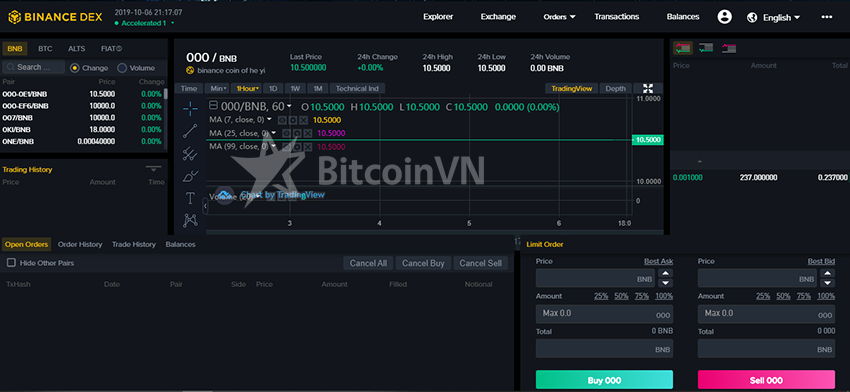Click the 10.5000 price marker on chart axis
850x392 pixels.
(648, 140)
